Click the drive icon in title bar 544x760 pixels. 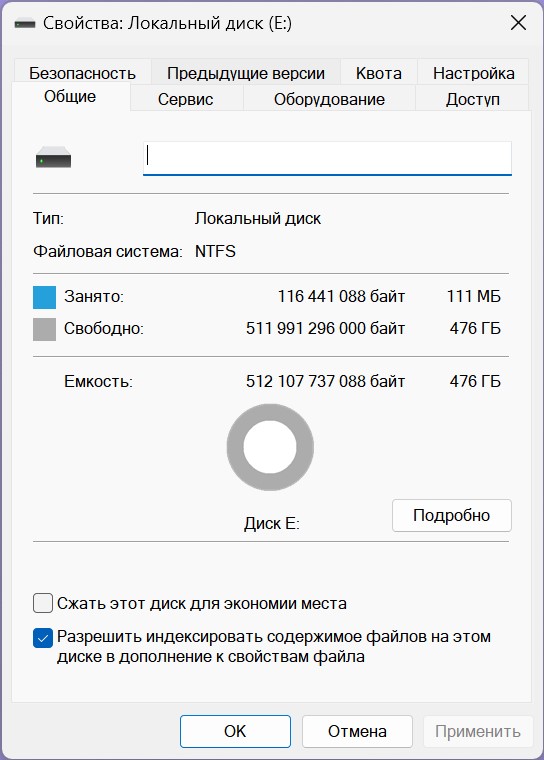click(x=25, y=23)
